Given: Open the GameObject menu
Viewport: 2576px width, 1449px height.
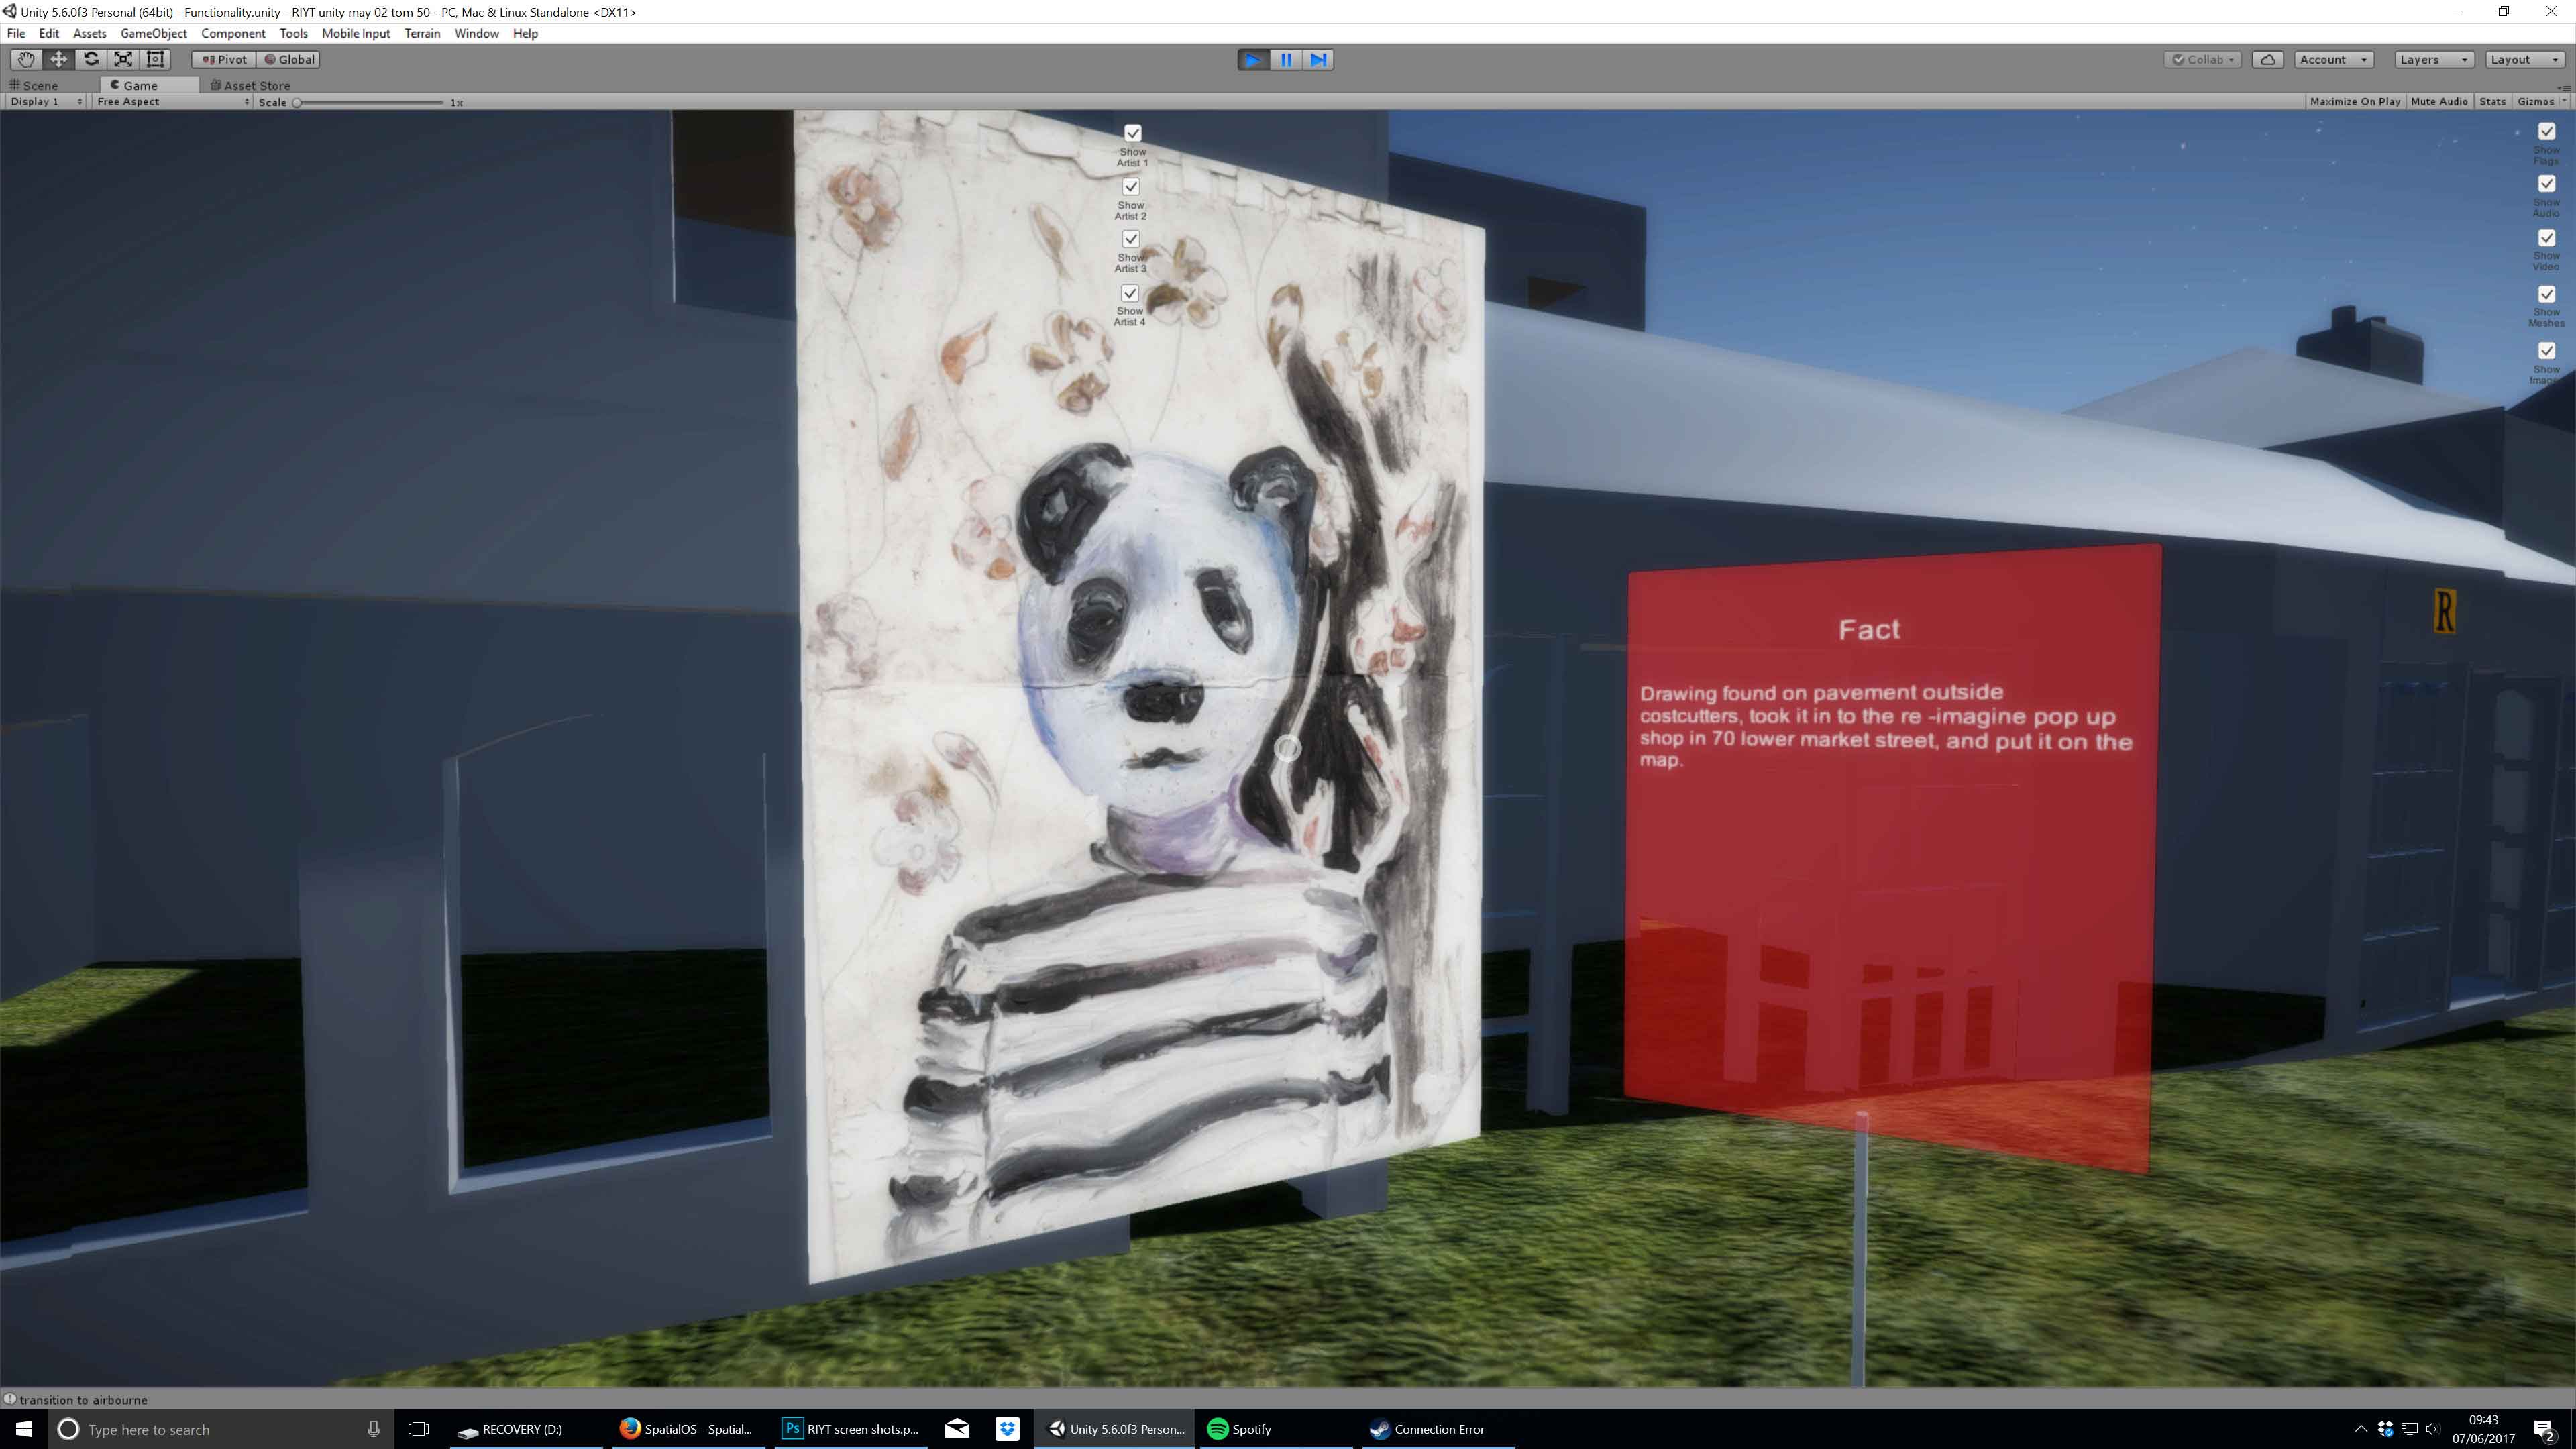Looking at the screenshot, I should pos(153,33).
